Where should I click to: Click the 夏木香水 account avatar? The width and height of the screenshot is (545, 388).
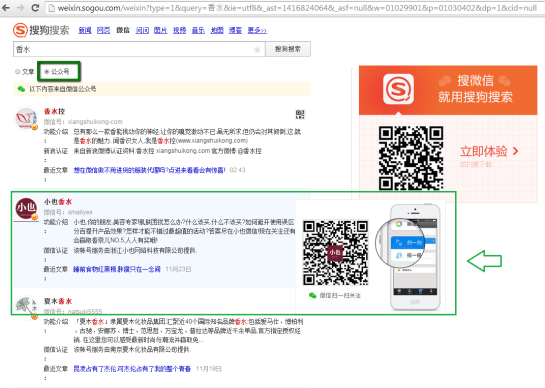[x=26, y=306]
